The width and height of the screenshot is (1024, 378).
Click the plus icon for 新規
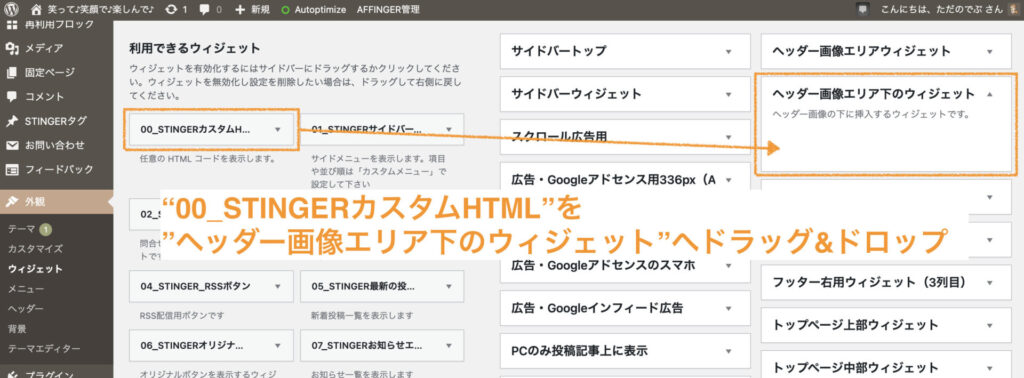click(x=240, y=10)
